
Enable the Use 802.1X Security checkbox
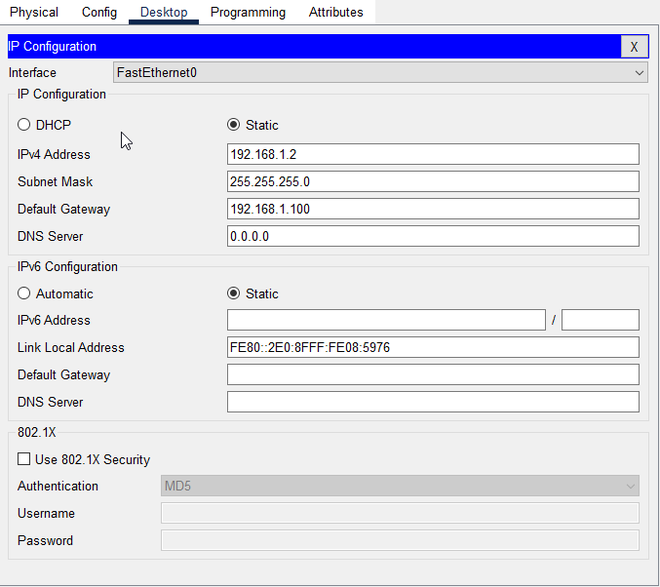pyautogui.click(x=24, y=460)
